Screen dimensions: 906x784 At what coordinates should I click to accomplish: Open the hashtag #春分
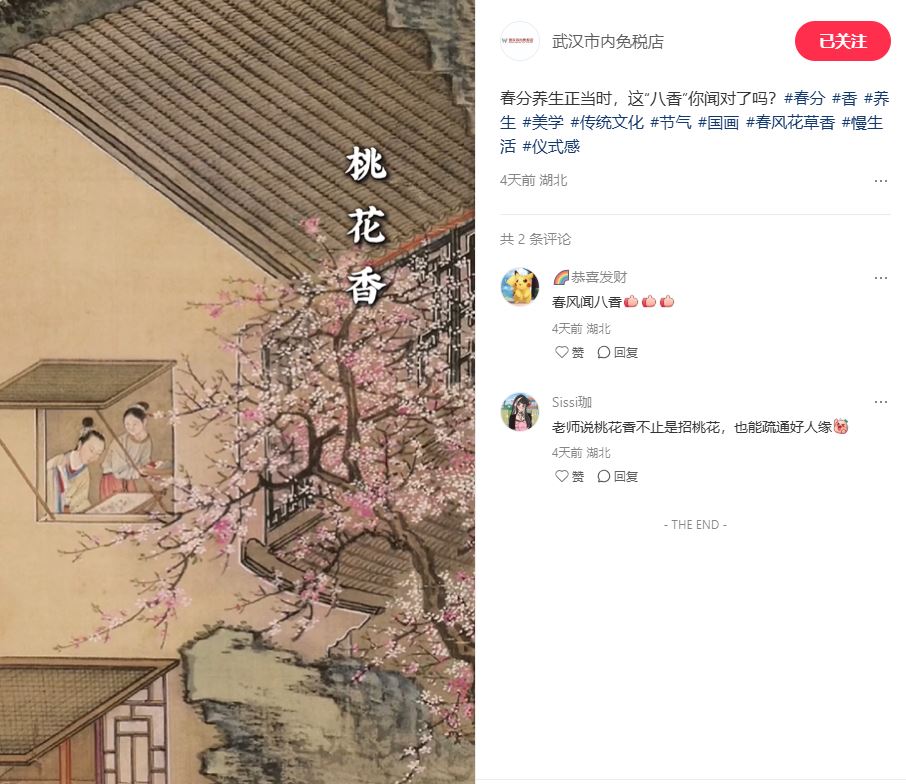pos(804,98)
